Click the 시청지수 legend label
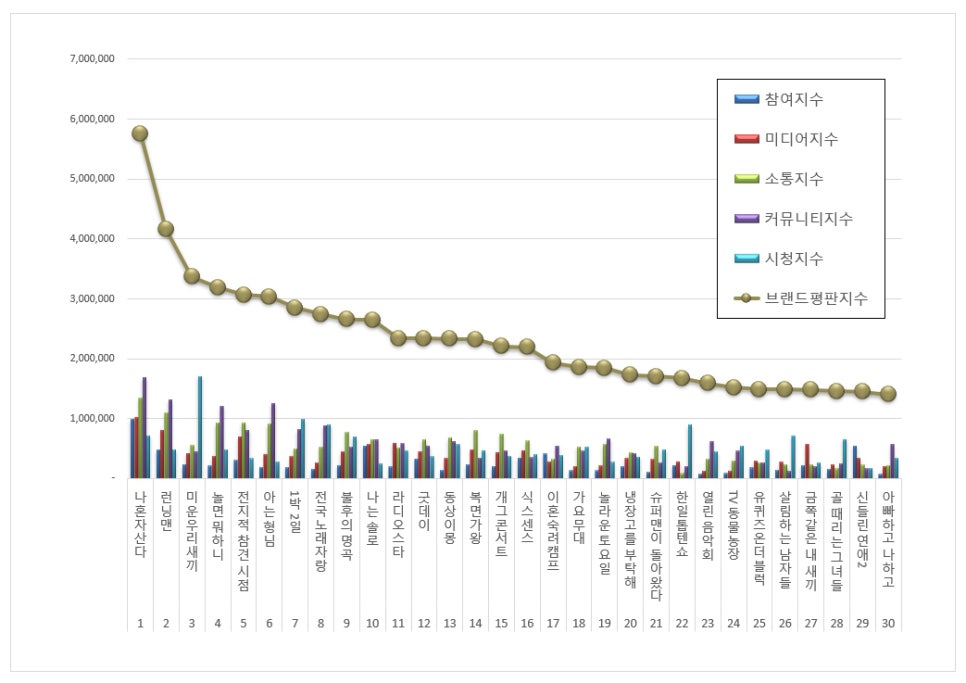 [794, 259]
